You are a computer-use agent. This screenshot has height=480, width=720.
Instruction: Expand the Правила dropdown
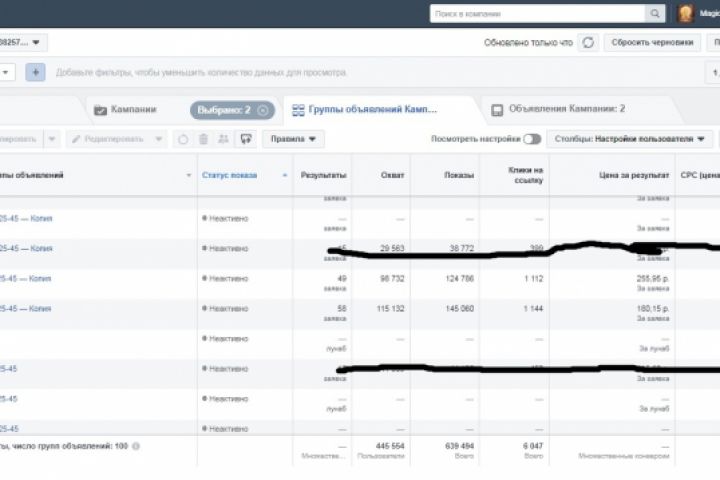[x=293, y=139]
